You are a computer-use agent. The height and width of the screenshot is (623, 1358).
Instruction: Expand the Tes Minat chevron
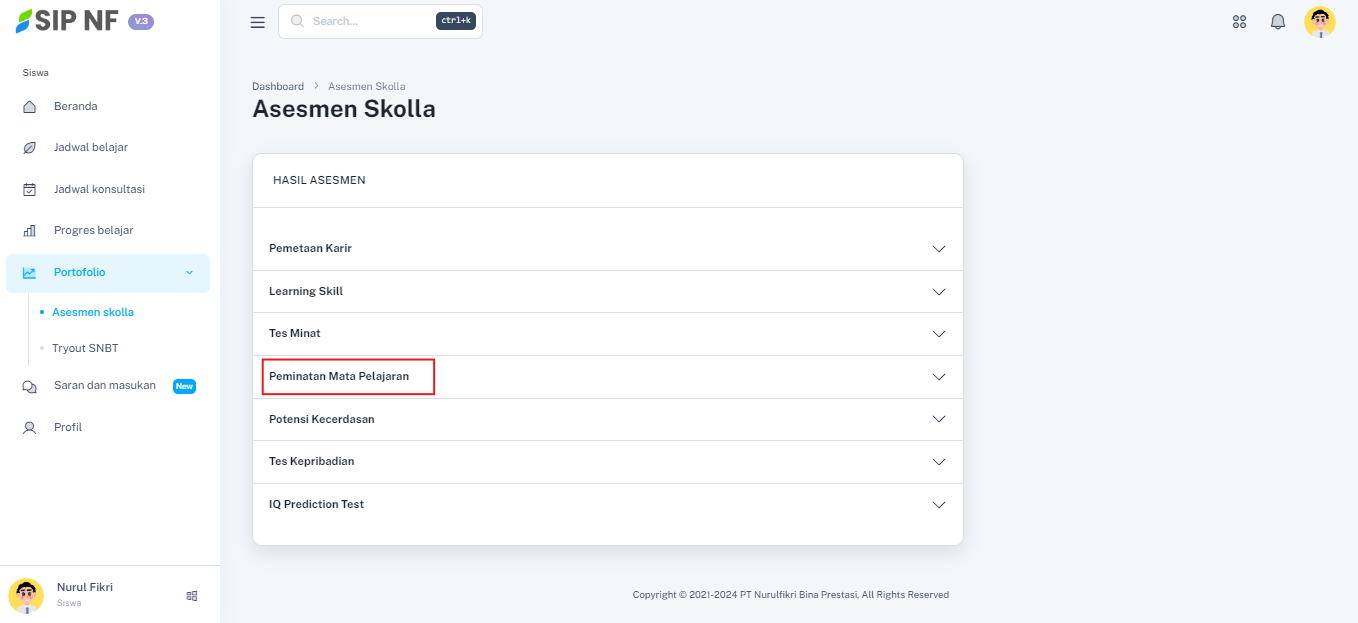(938, 334)
